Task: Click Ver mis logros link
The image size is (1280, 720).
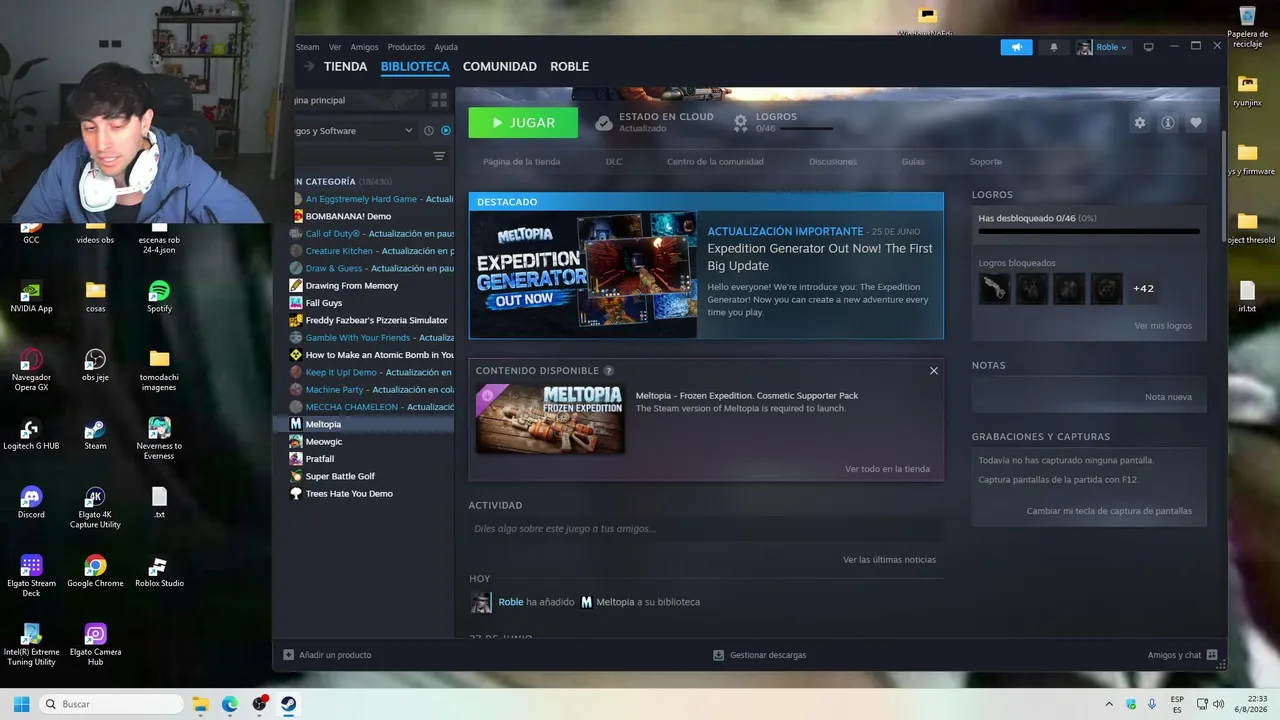Action: (1163, 326)
